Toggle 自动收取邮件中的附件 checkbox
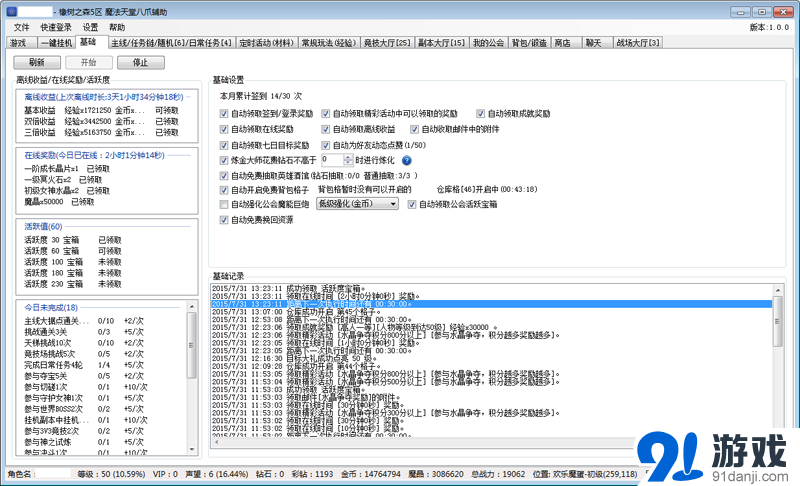The width and height of the screenshot is (800, 486). (x=414, y=130)
